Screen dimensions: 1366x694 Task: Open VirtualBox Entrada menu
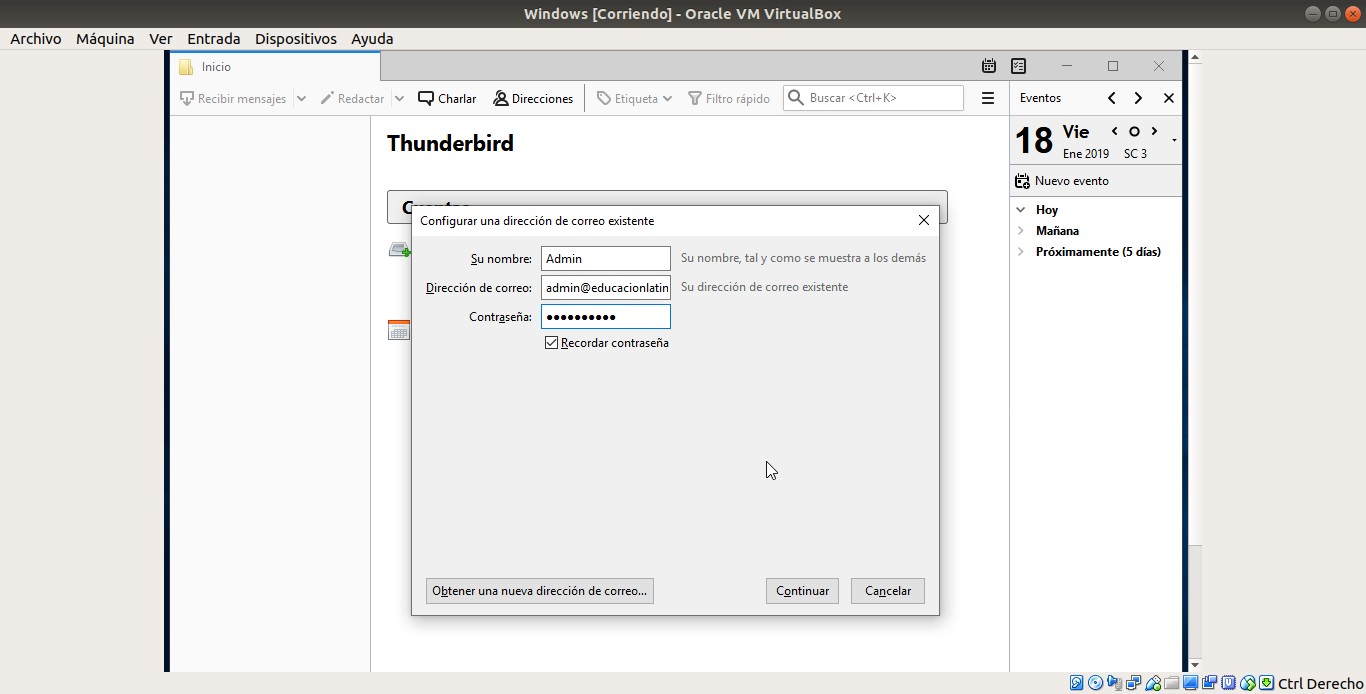click(214, 39)
